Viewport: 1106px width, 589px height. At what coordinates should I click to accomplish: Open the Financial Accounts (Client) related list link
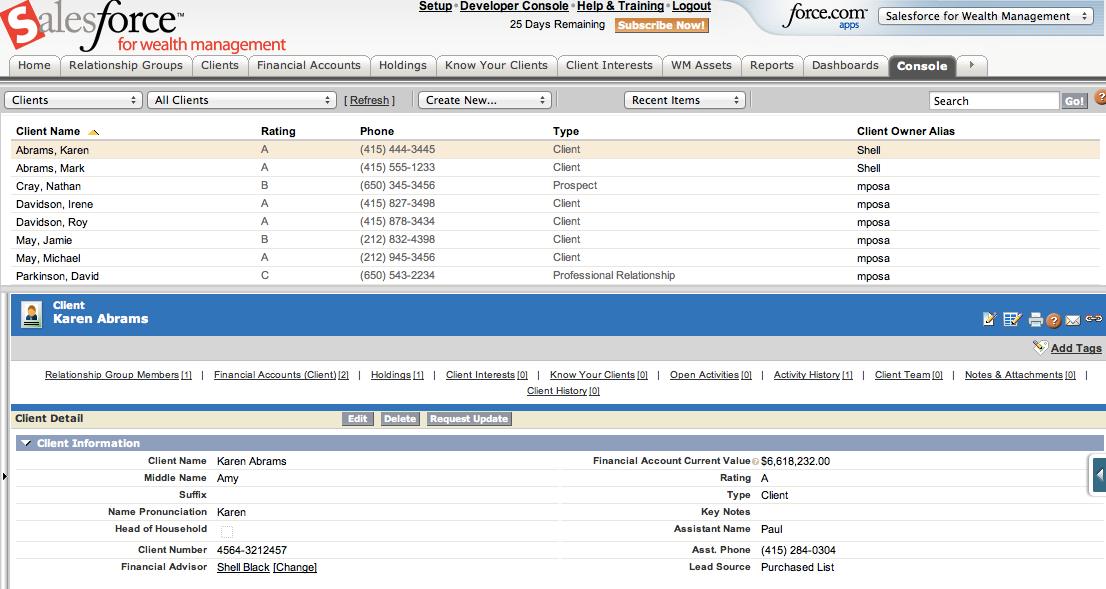[x=281, y=375]
